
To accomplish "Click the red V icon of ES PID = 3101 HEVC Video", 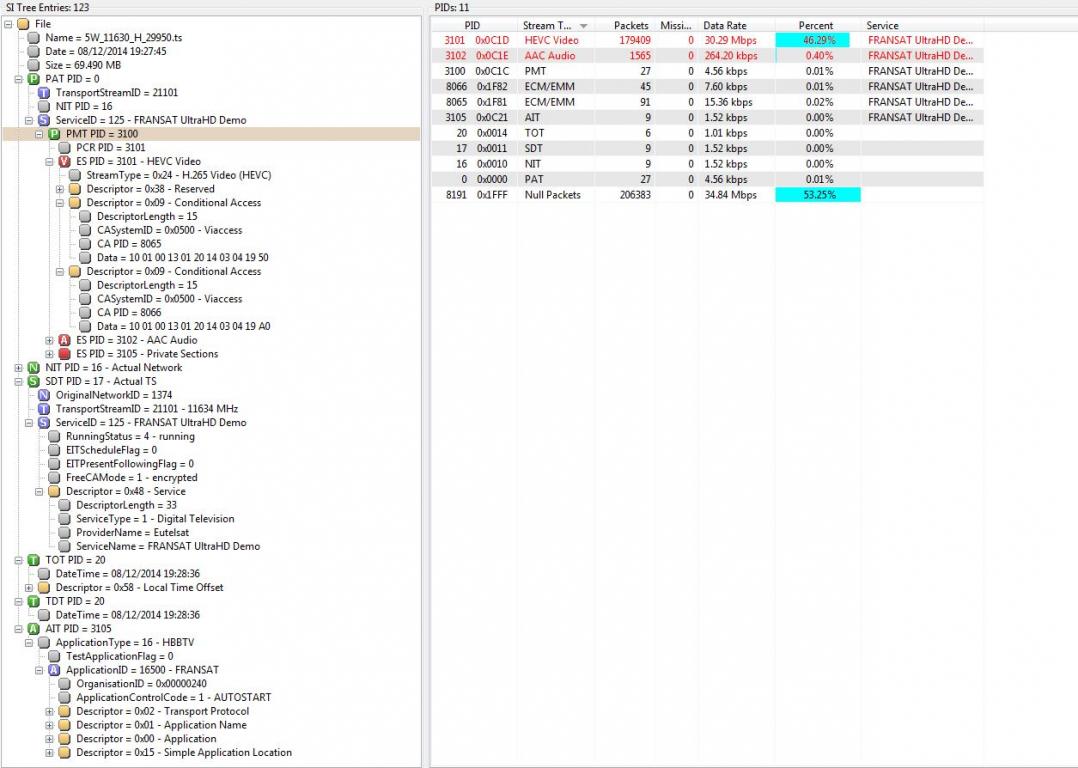I will click(64, 162).
